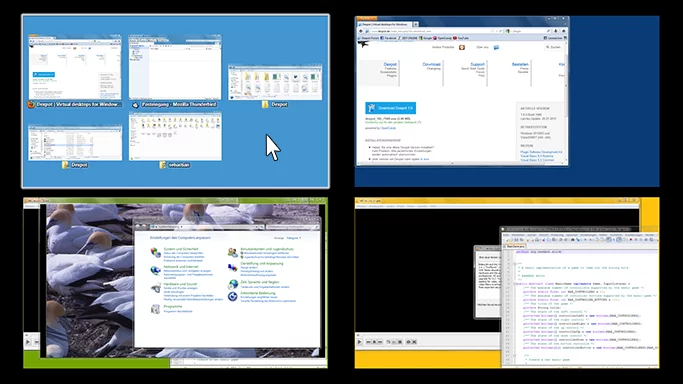Select the Dexpot Virtual desktops browser tab
The width and height of the screenshot is (683, 384).
coord(385,24)
